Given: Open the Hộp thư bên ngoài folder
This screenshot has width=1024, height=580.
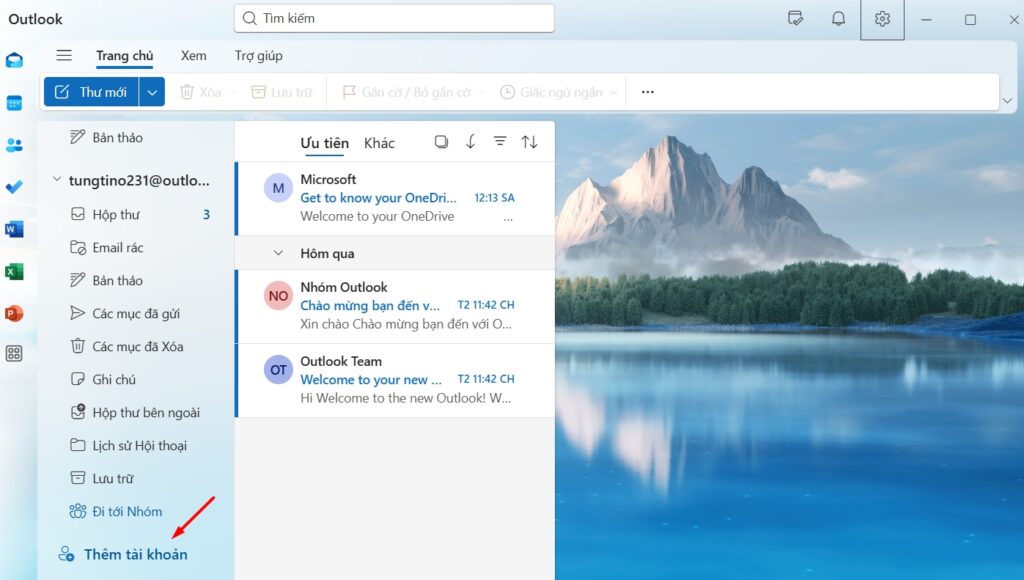Looking at the screenshot, I should click(x=136, y=412).
